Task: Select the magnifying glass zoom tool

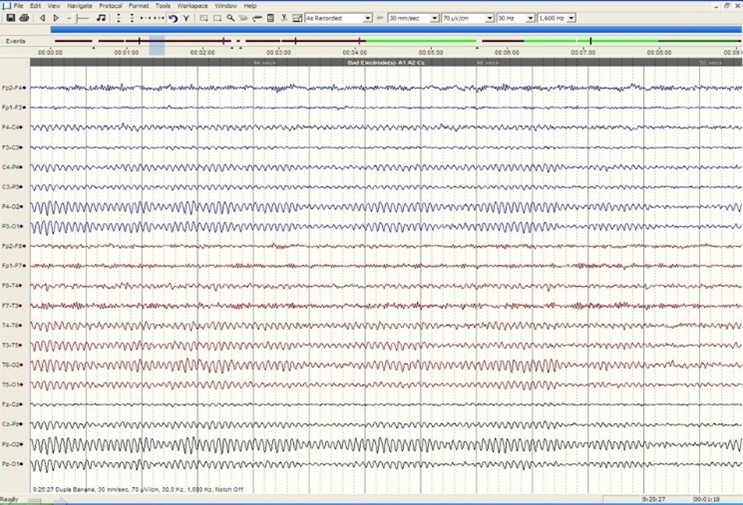Action: pyautogui.click(x=231, y=18)
